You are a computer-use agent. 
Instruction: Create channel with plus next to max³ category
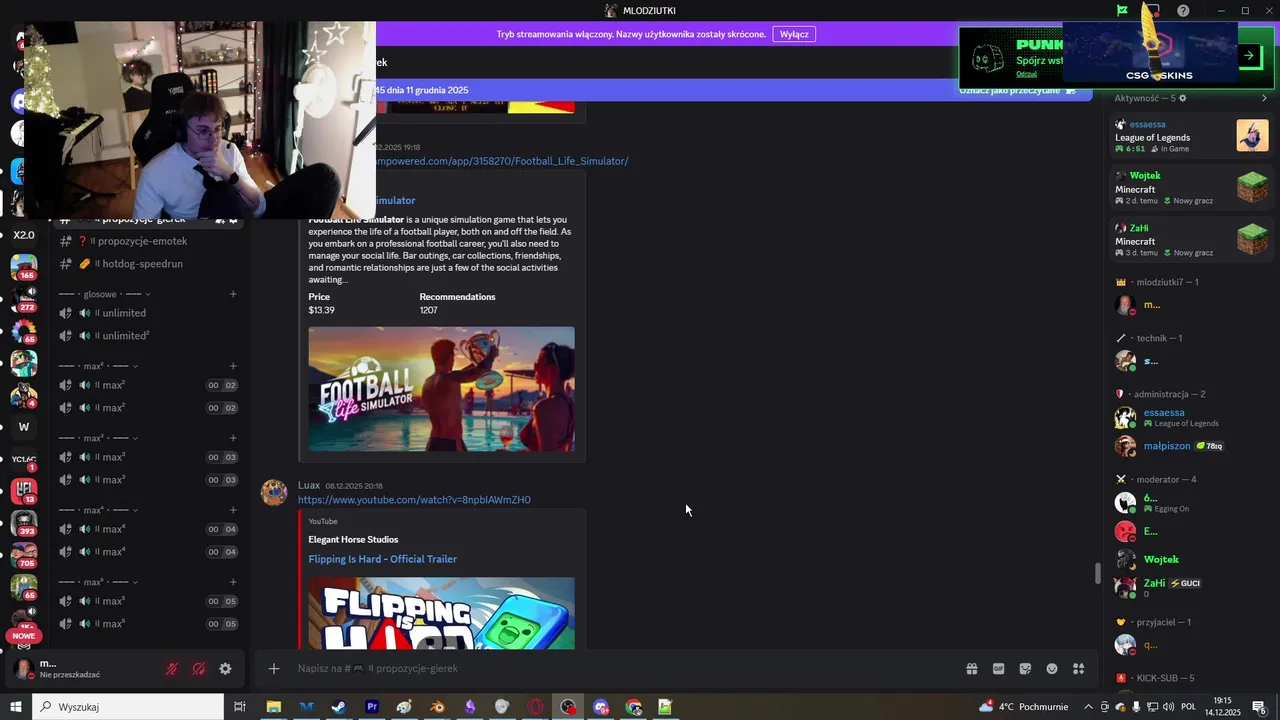coord(233,438)
